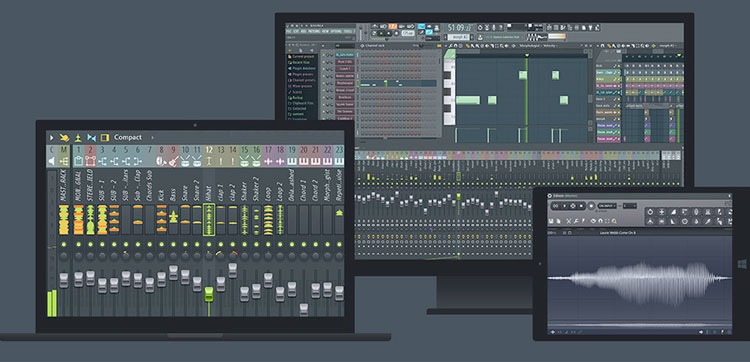Expand Plugin presets in the desktop browser
Image resolution: width=750 pixels, height=362 pixels.
click(x=301, y=74)
